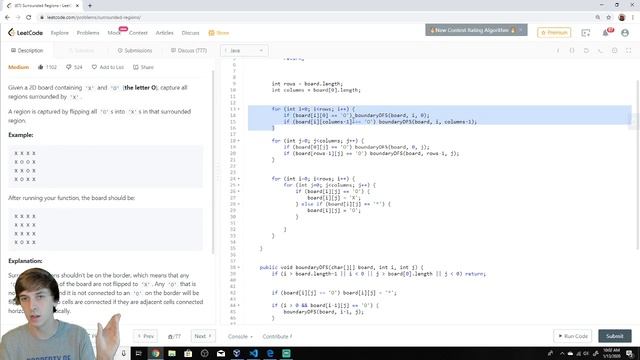Click the Share button
This screenshot has width=640, height=360.
(143, 67)
